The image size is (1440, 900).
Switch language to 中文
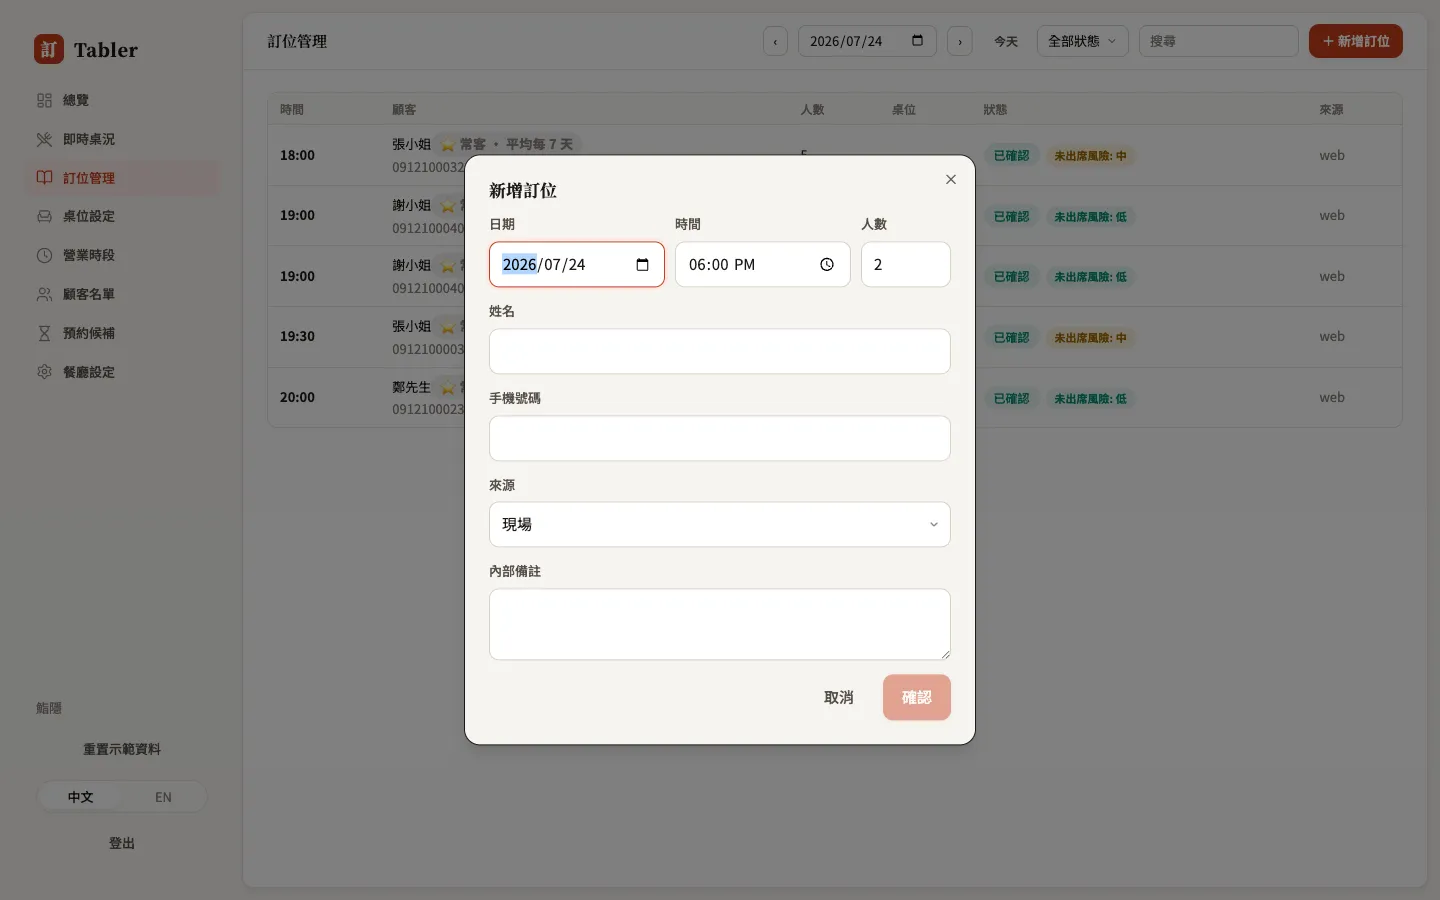(x=80, y=797)
